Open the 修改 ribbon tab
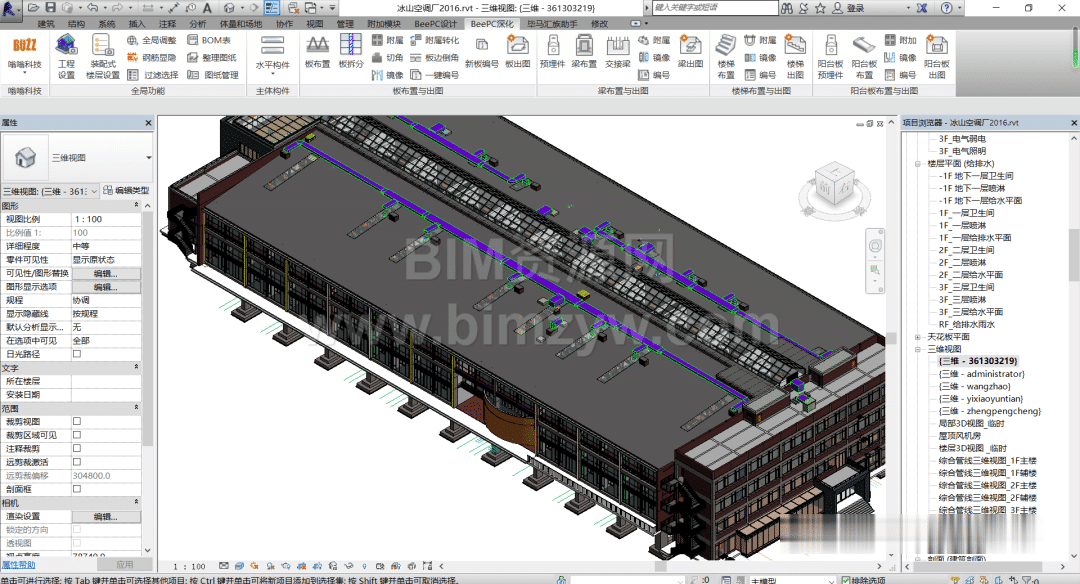Image resolution: width=1080 pixels, height=584 pixels. [600, 23]
